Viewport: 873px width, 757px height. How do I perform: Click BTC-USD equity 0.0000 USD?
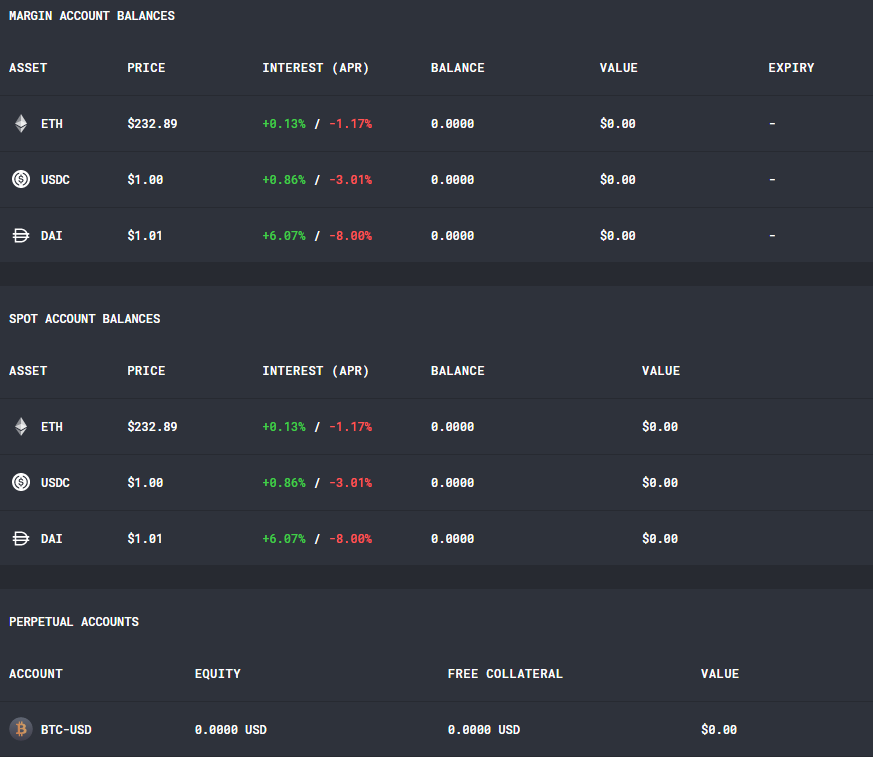(230, 729)
